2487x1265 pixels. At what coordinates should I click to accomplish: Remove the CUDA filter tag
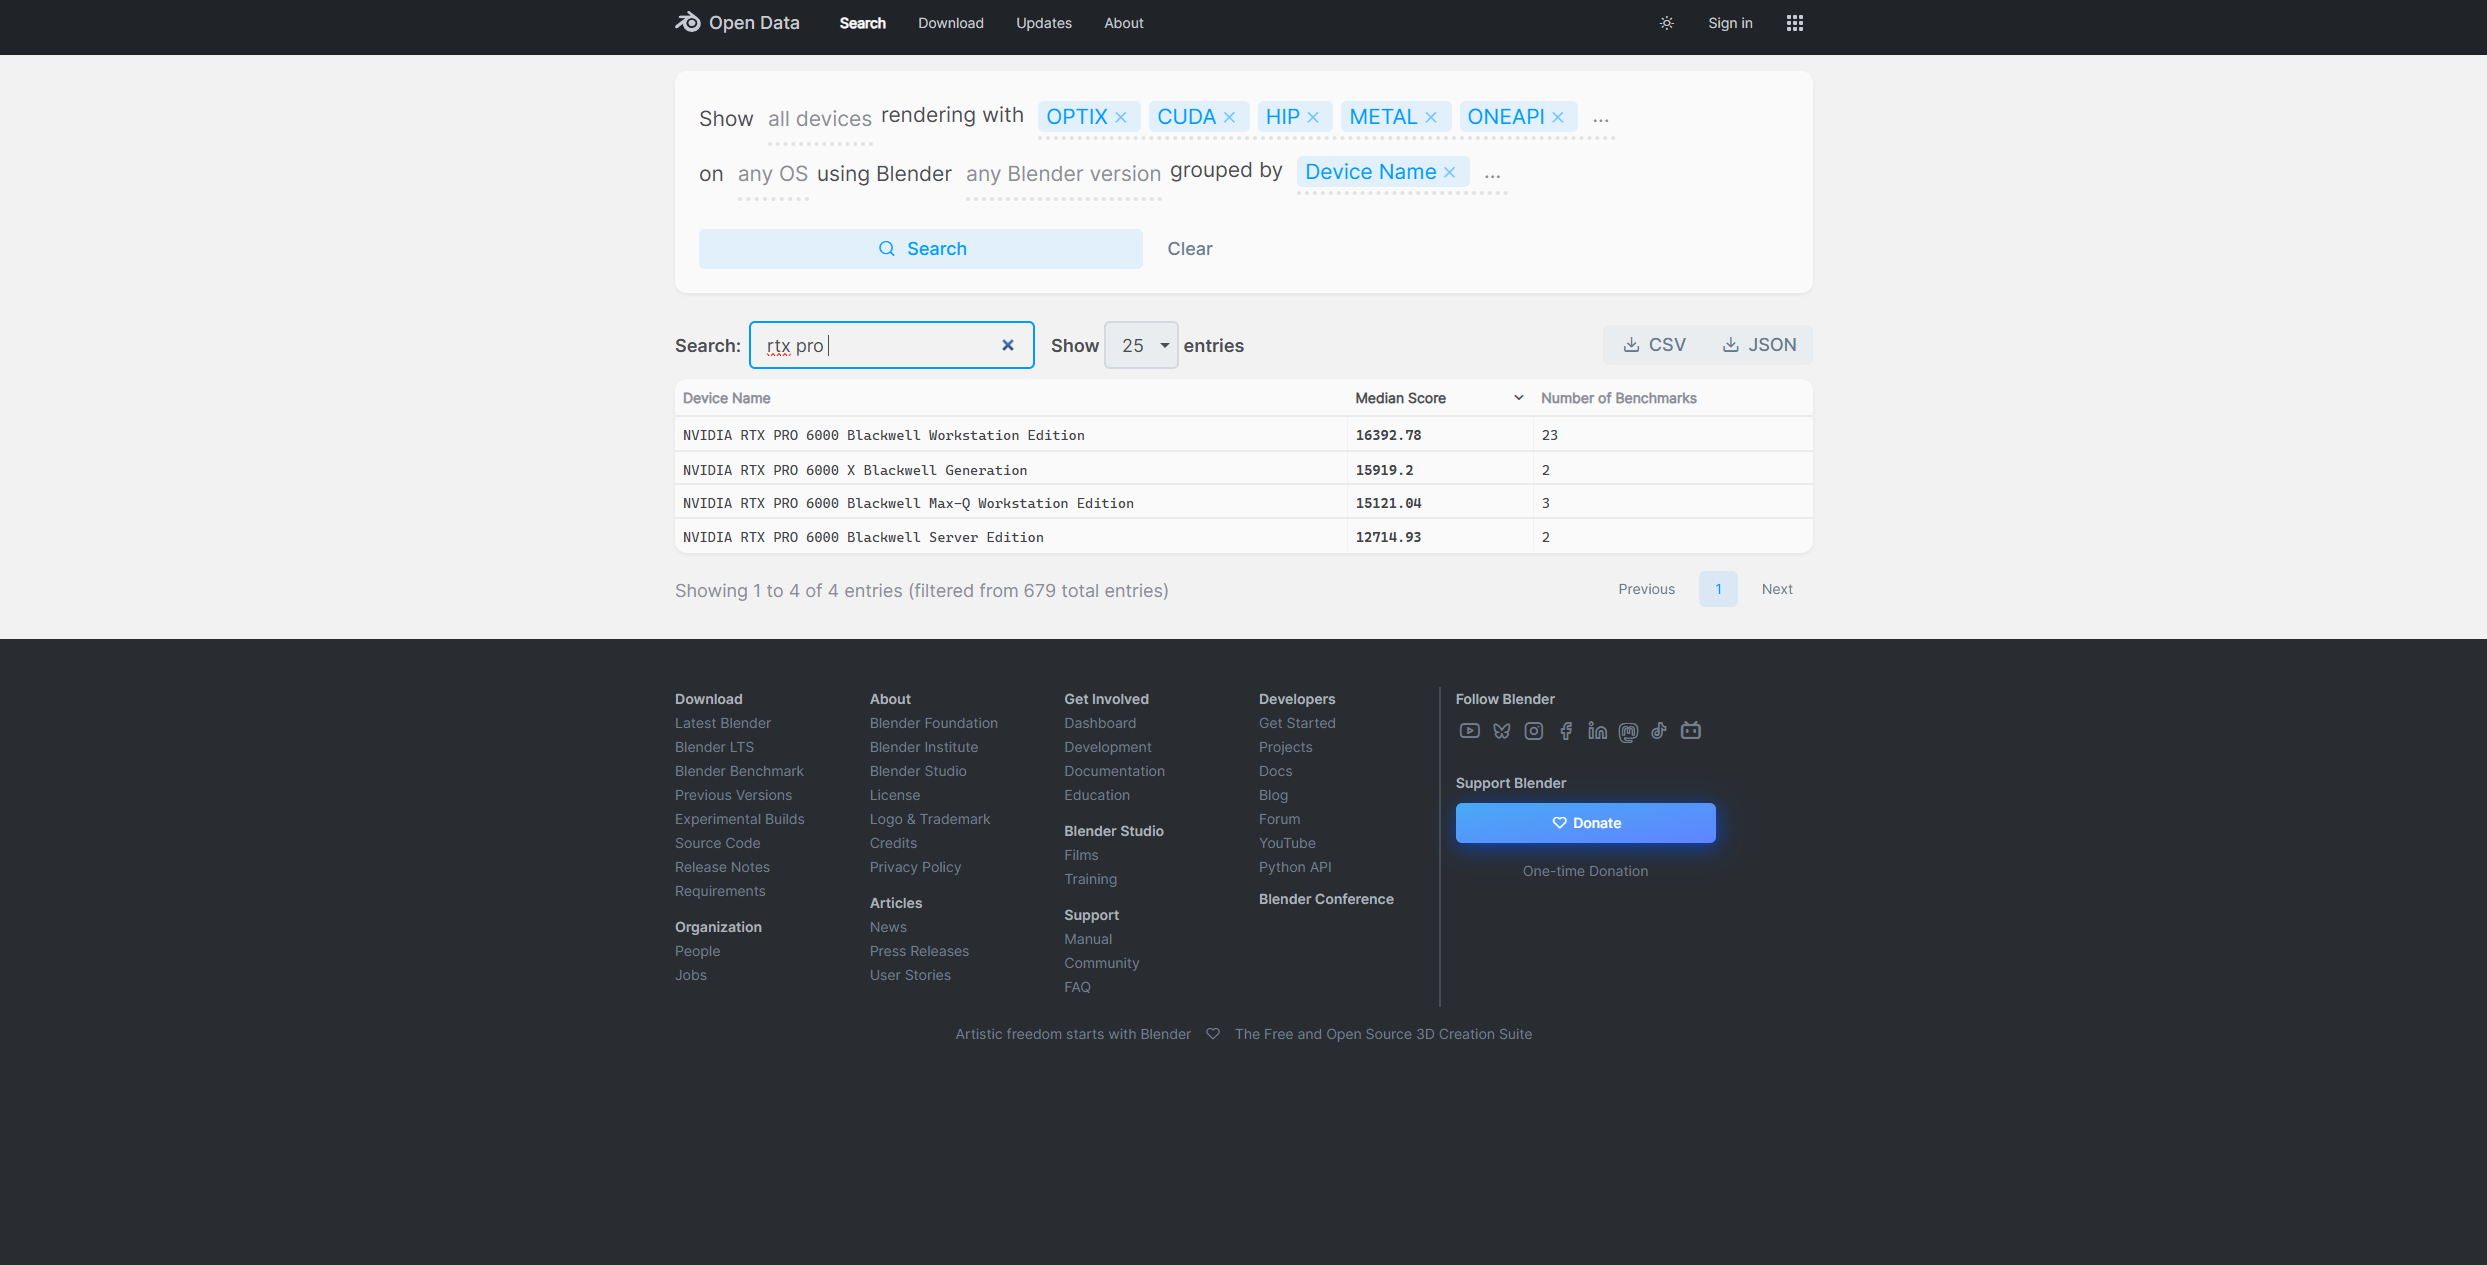click(1229, 118)
